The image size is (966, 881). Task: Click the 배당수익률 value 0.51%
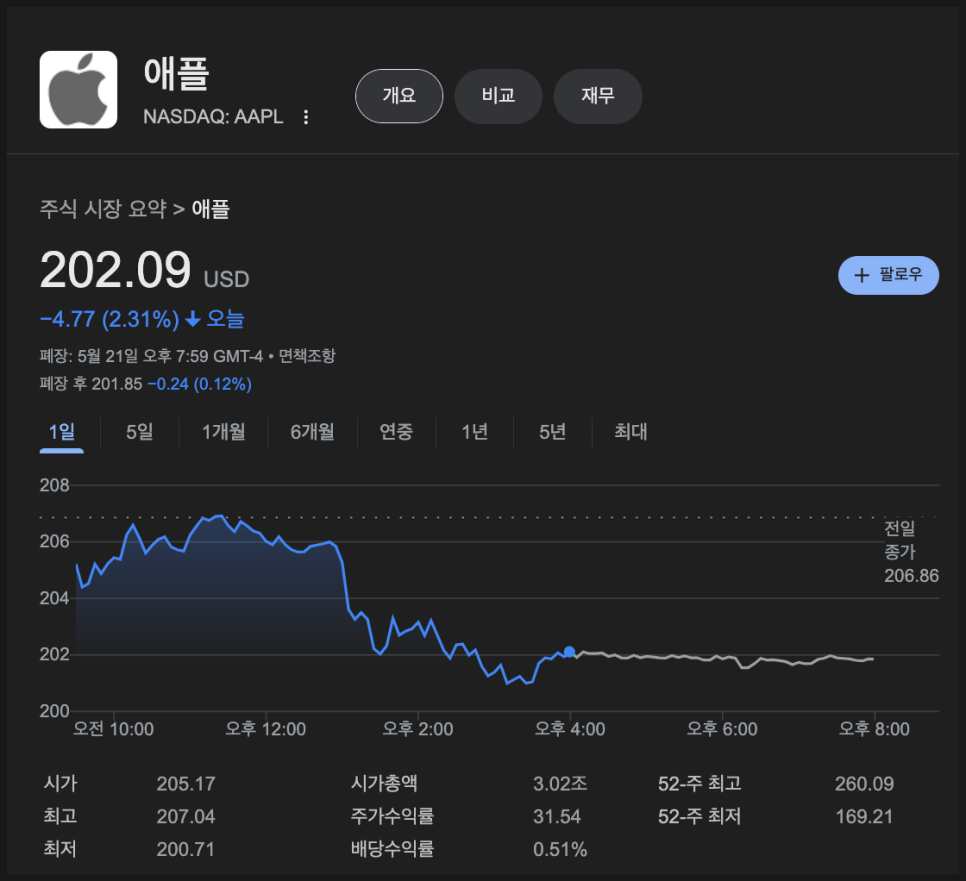point(560,850)
